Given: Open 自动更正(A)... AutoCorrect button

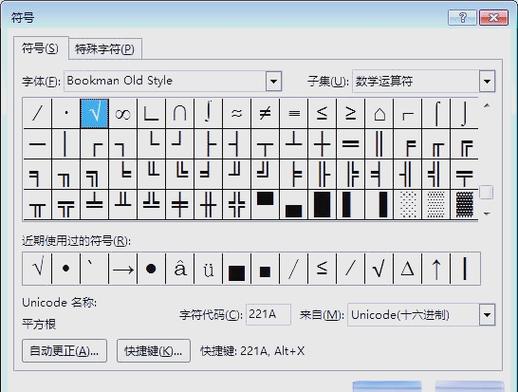Looking at the screenshot, I should (x=64, y=351).
